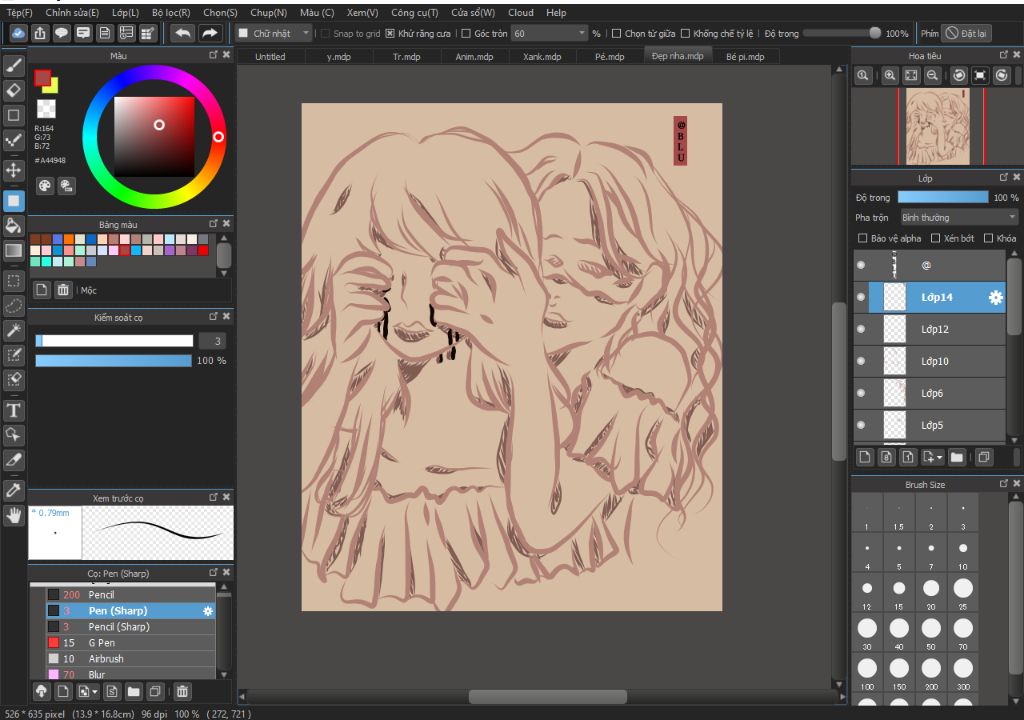Select the Pencil (Sharp) brush
The width and height of the screenshot is (1024, 720).
131,627
